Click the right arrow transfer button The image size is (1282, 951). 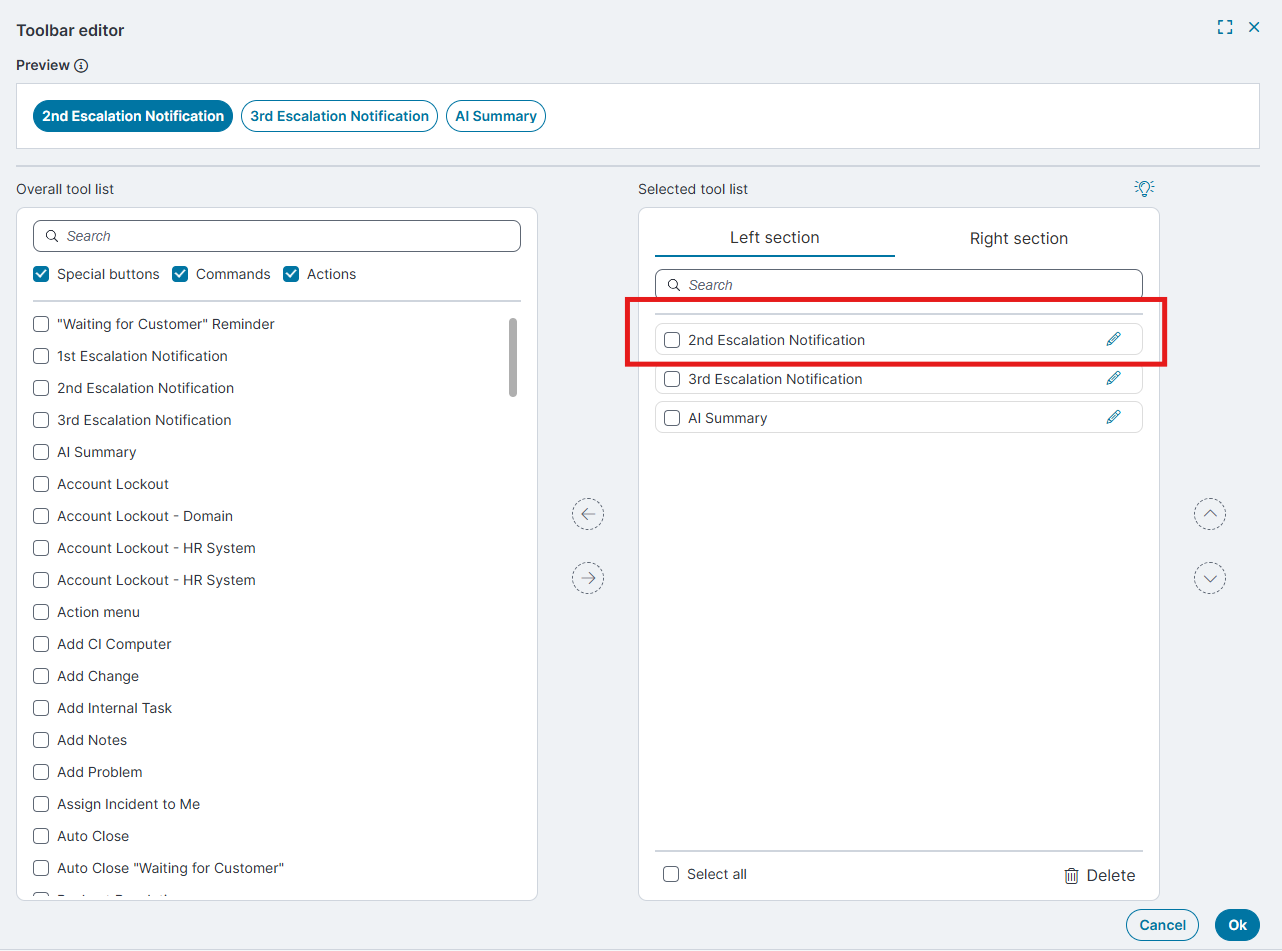[588, 578]
